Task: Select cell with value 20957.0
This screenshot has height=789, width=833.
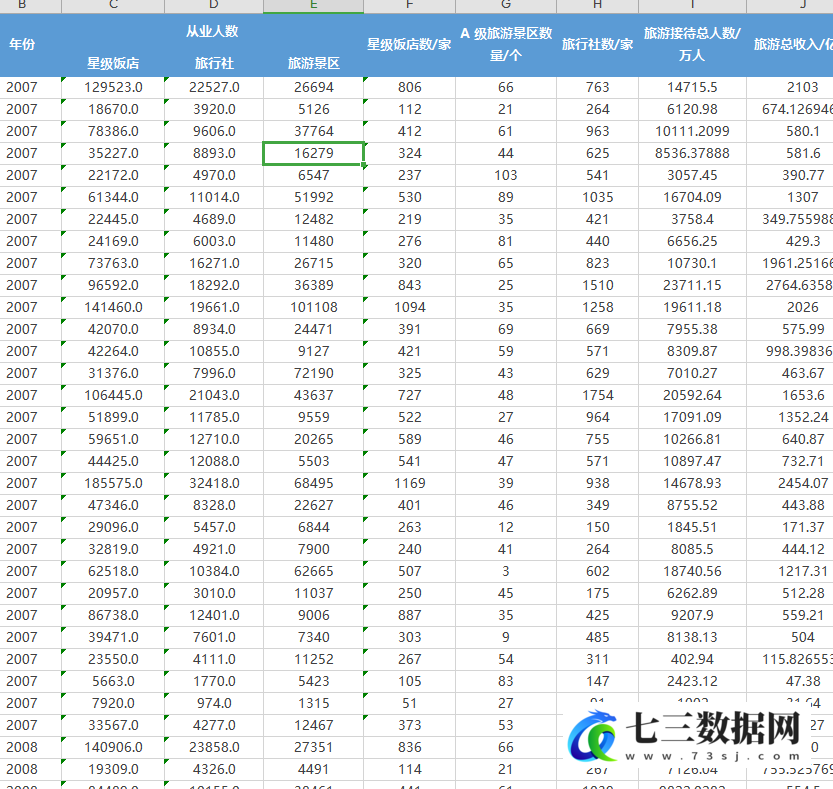Action: 113,593
